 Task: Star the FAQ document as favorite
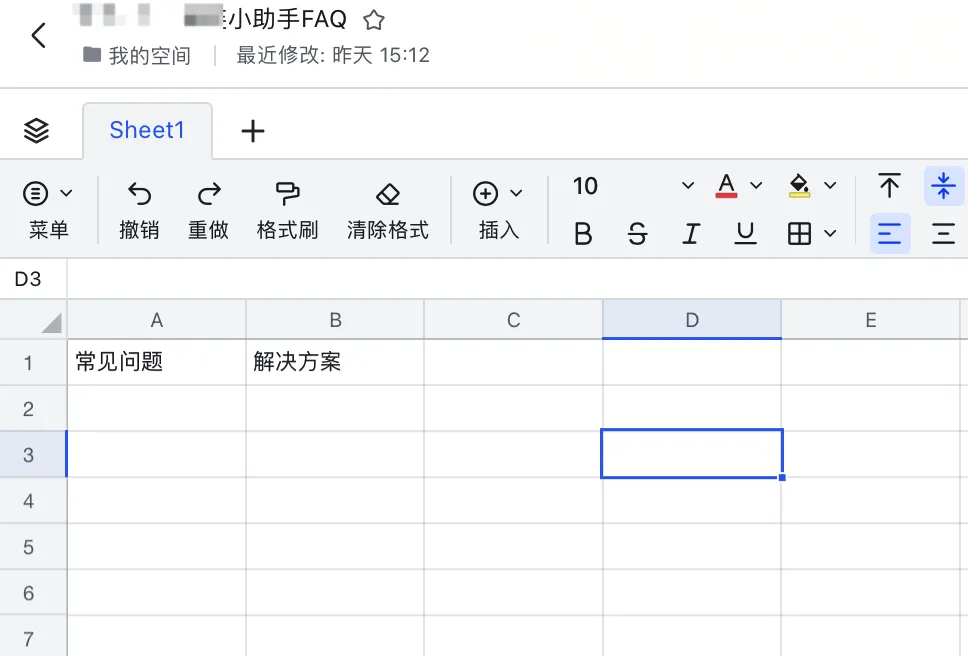point(373,20)
